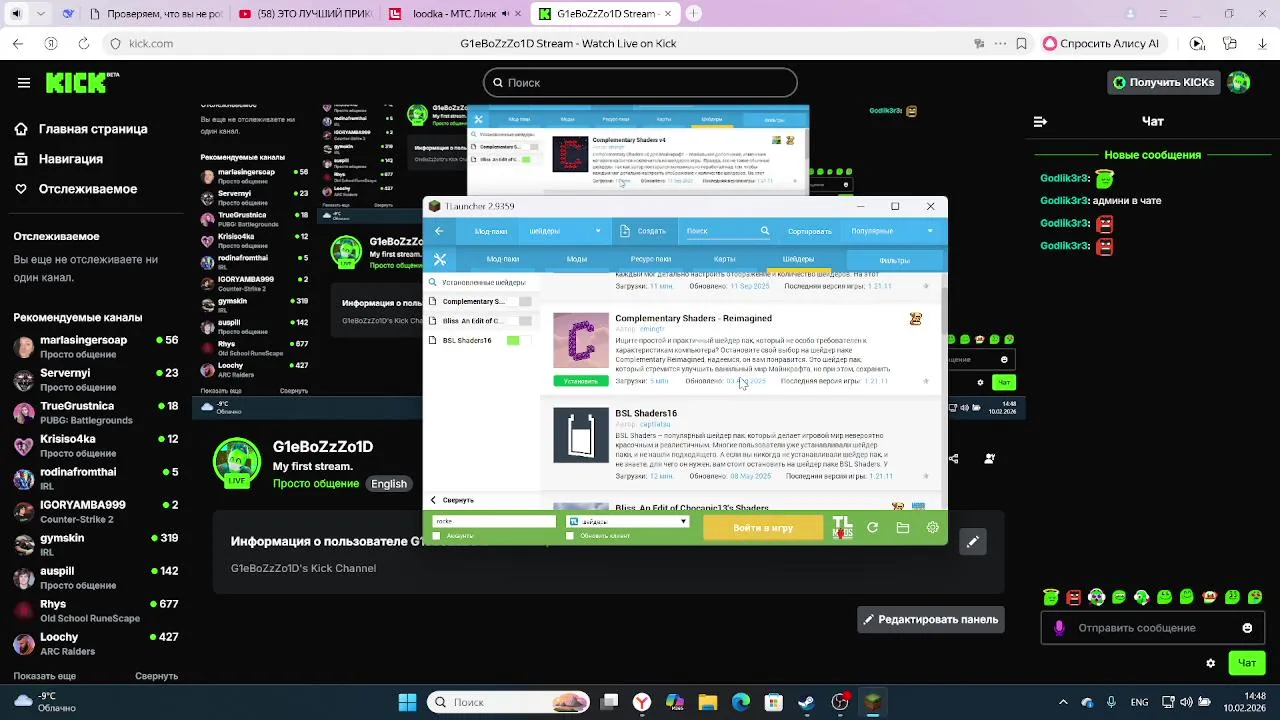Open marlasingersoap recommended channel
1280x720 pixels.
tap(95, 346)
